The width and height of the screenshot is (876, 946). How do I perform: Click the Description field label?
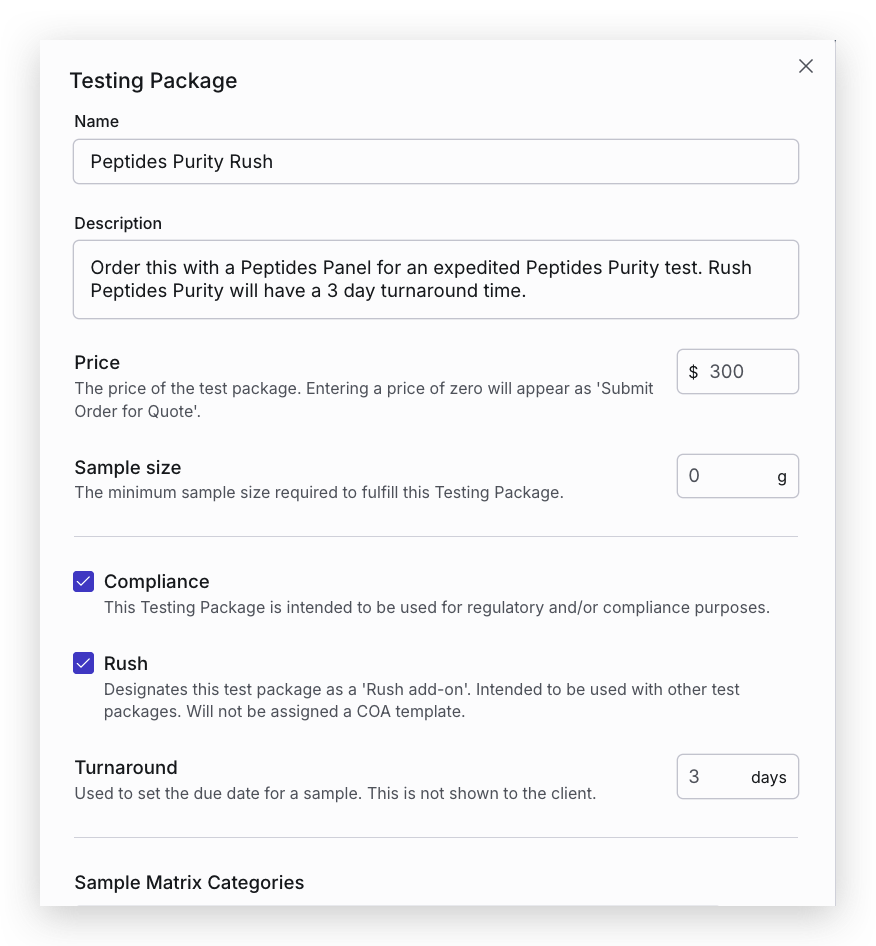pos(118,223)
